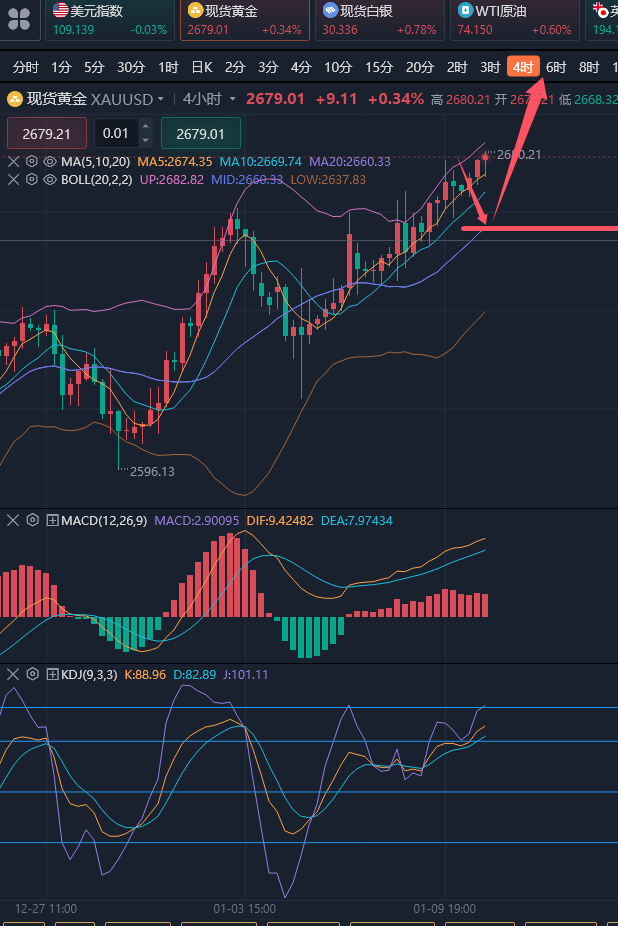Hide the BOLL indicator using eye icon

(x=49, y=179)
